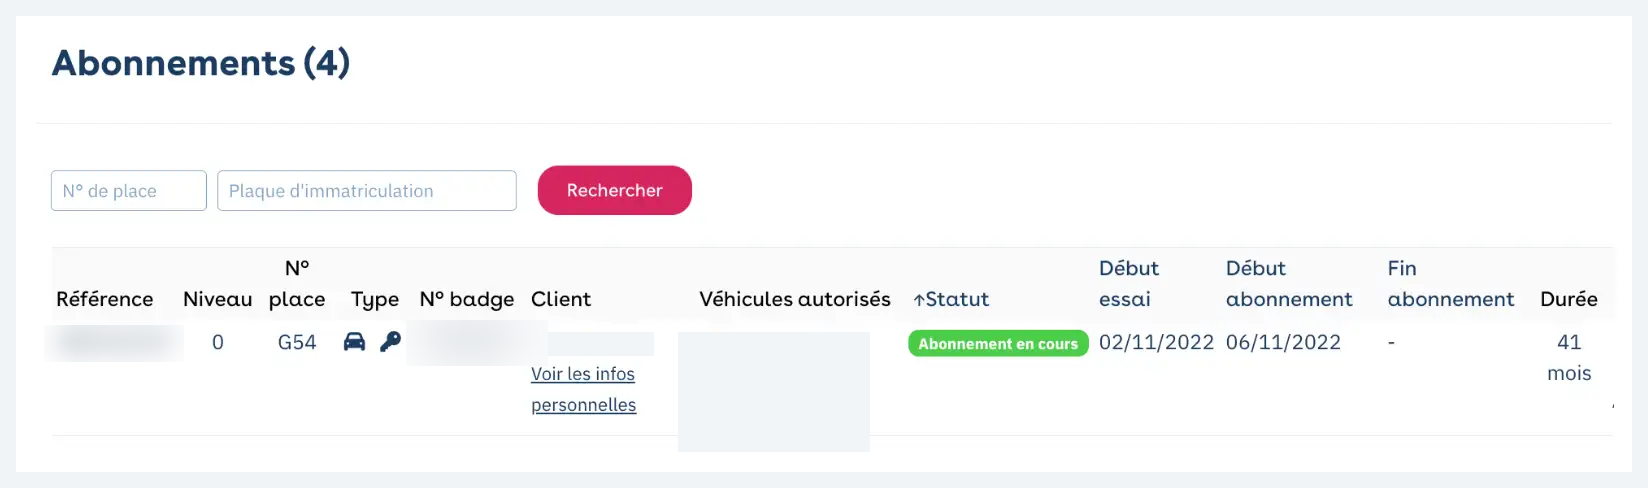Click the N° badge column header
The image size is (1648, 488).
tap(467, 299)
